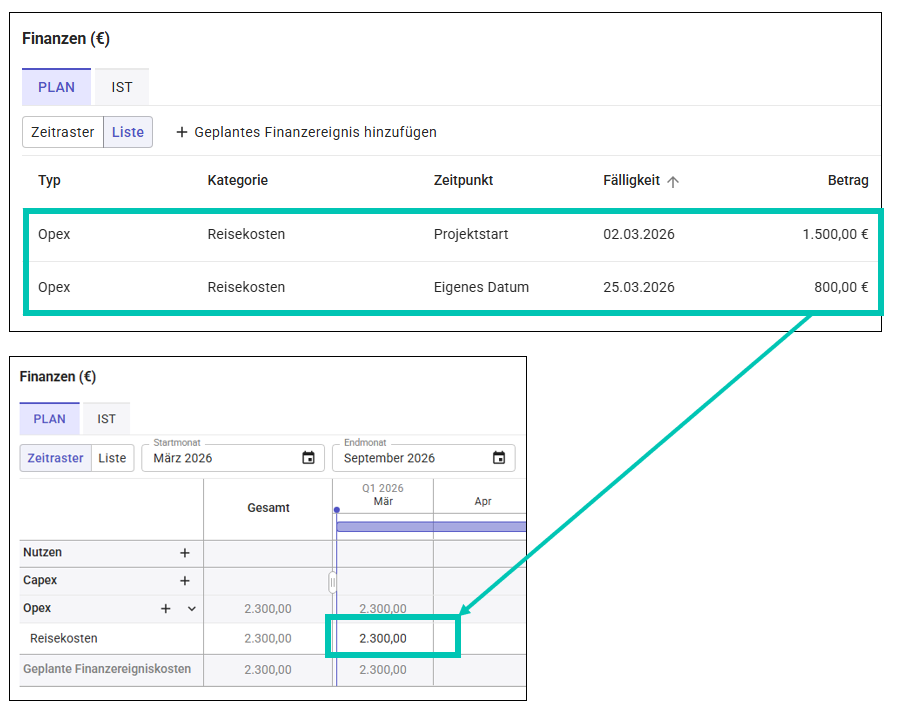Collapse the Opex row using its chevron
The image size is (898, 709).
[x=192, y=609]
